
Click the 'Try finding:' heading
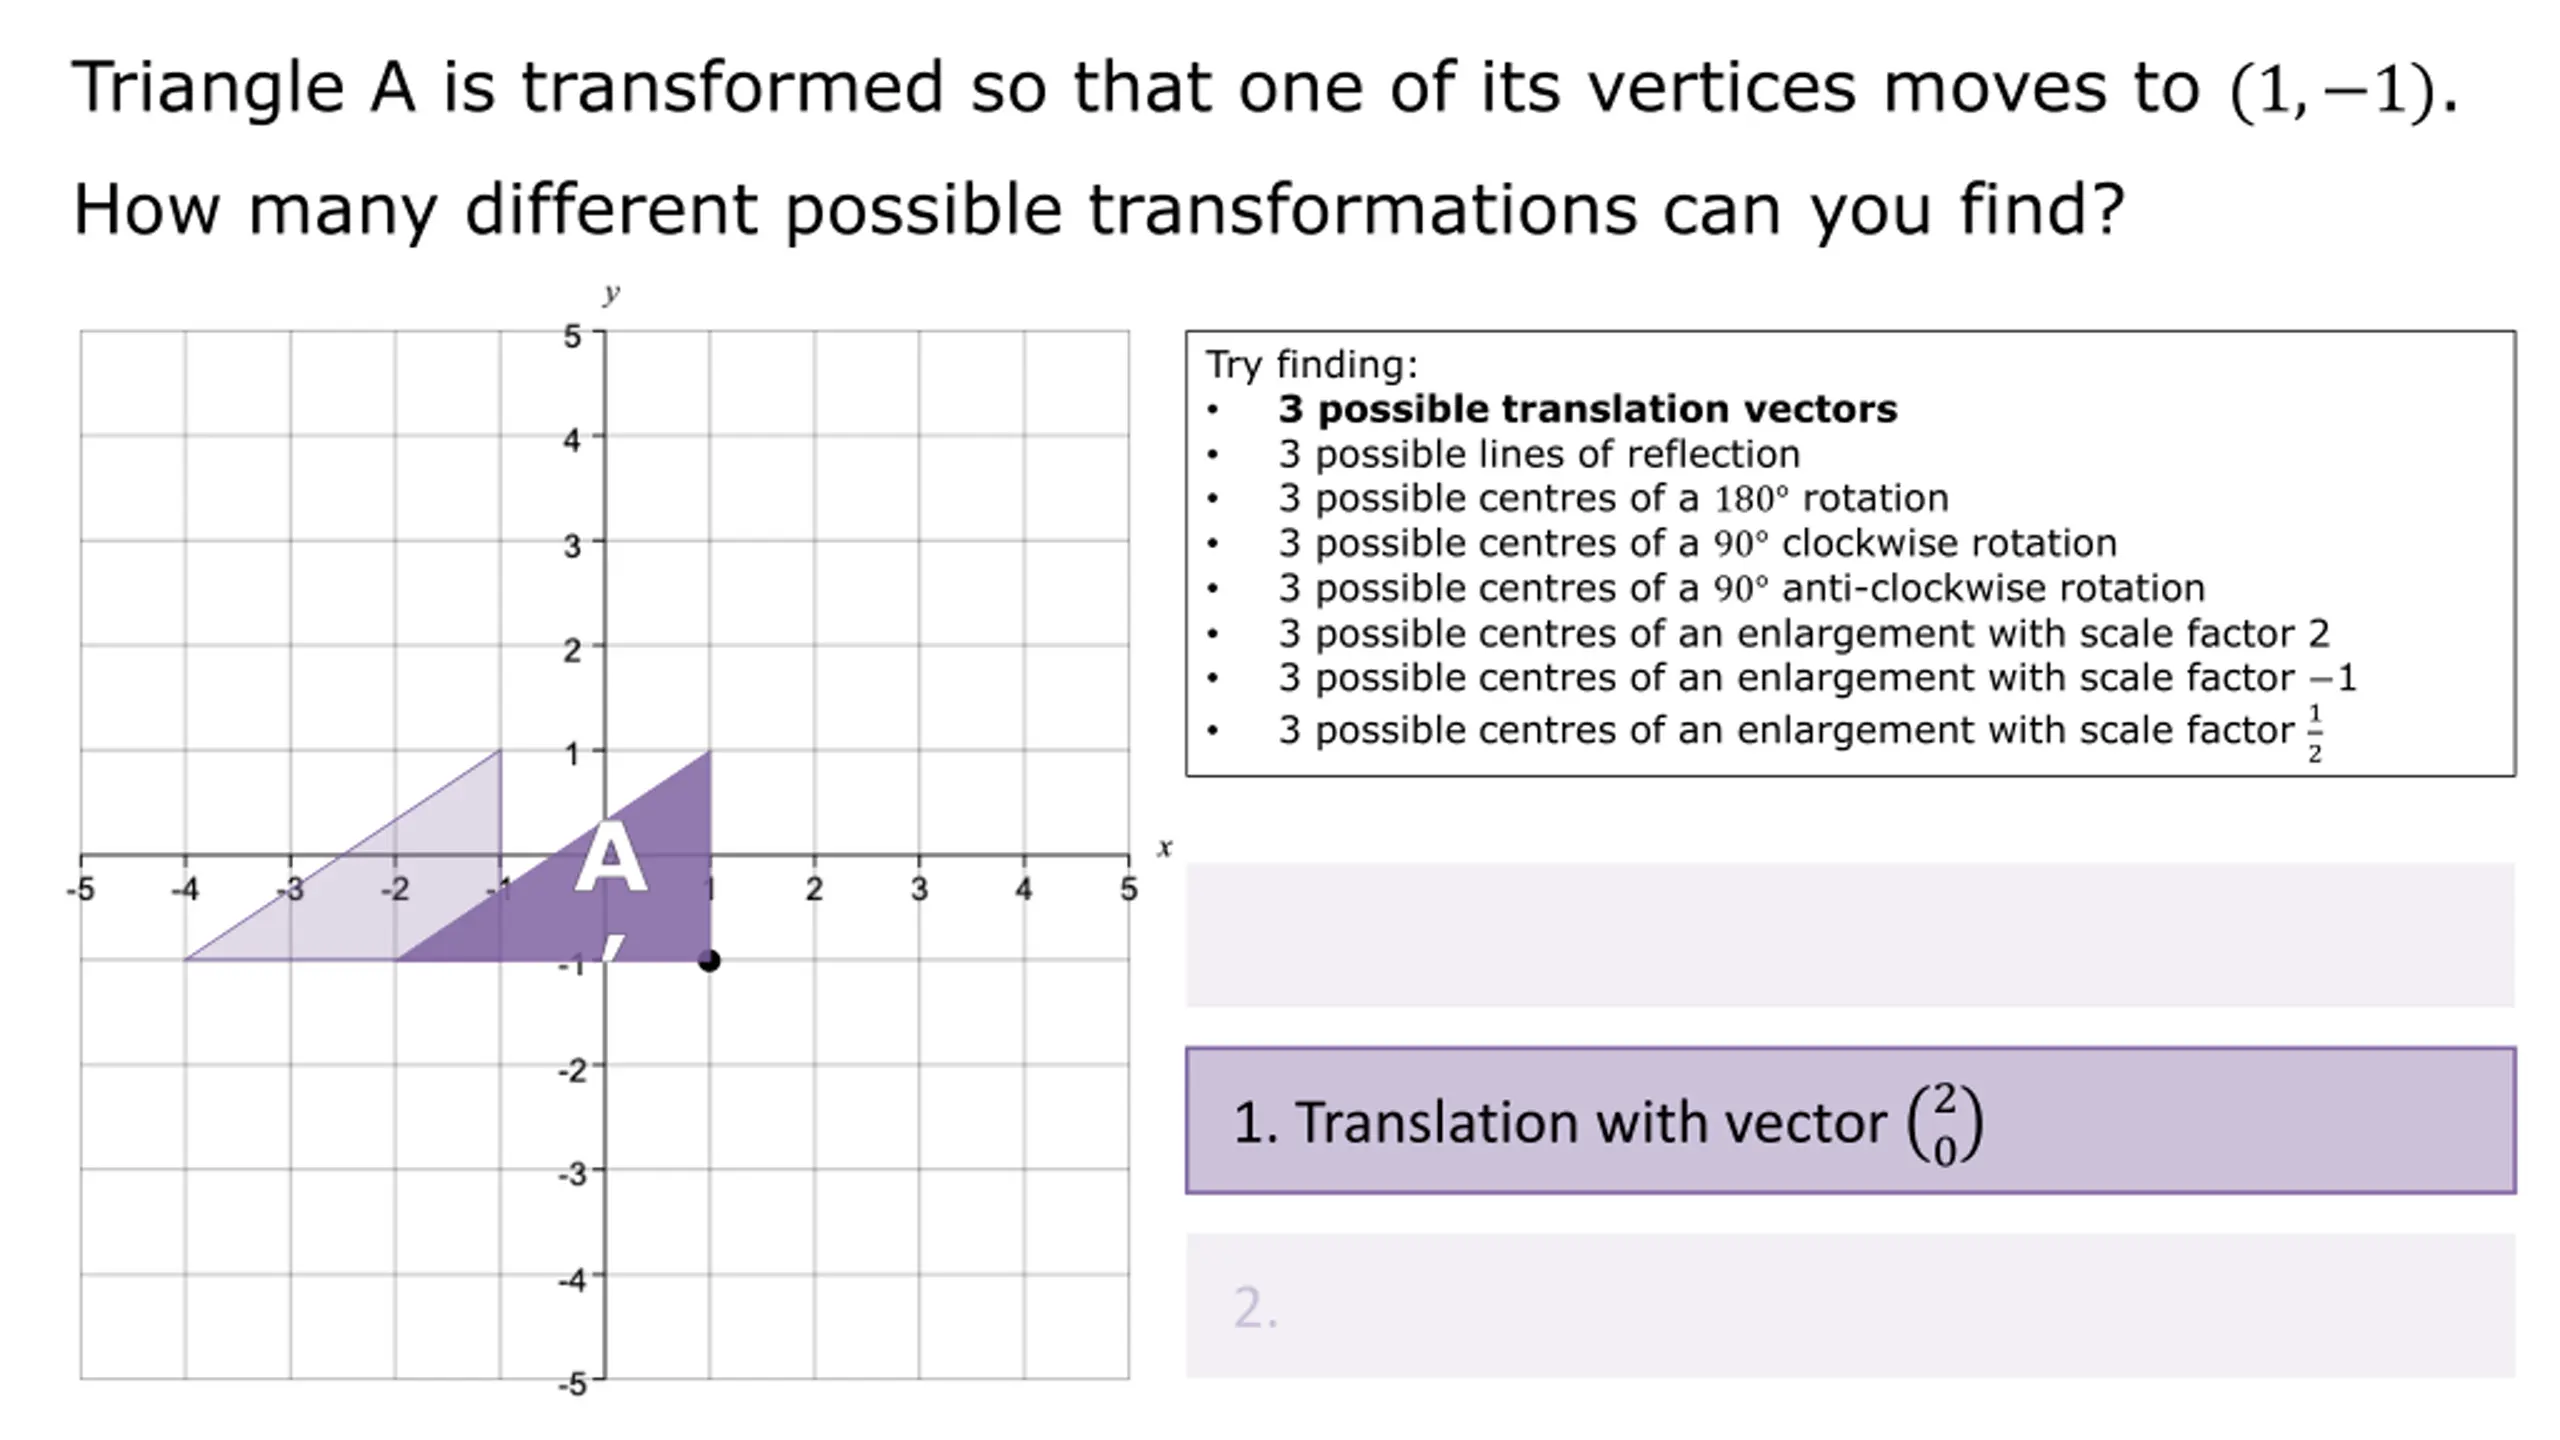click(x=1311, y=365)
